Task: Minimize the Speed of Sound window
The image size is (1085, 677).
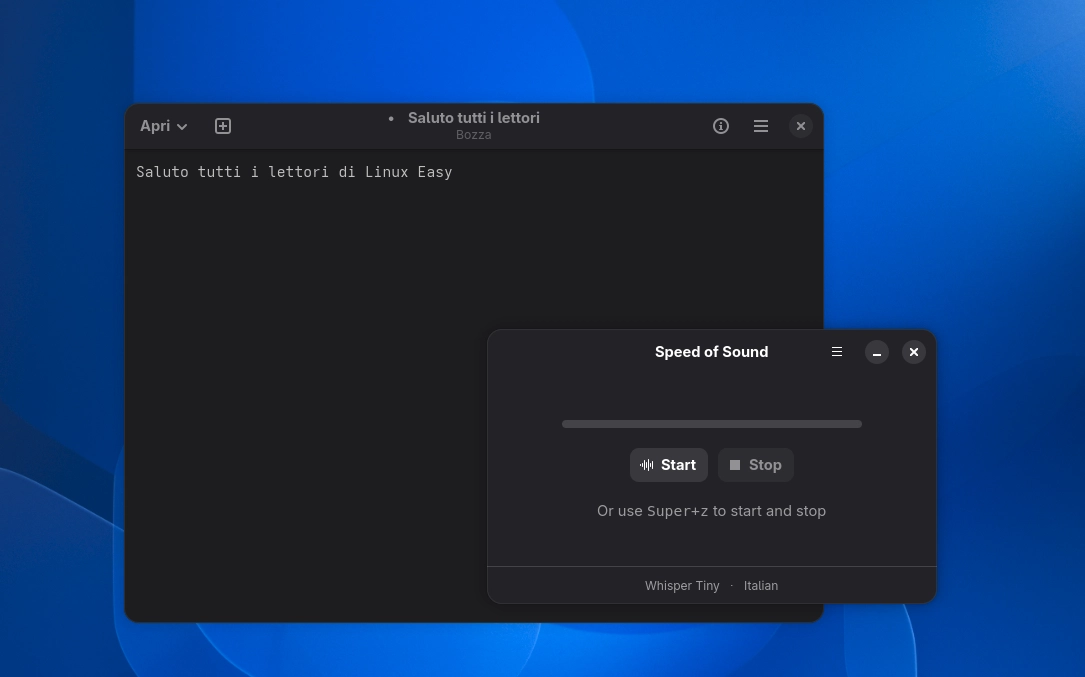Action: 877,352
